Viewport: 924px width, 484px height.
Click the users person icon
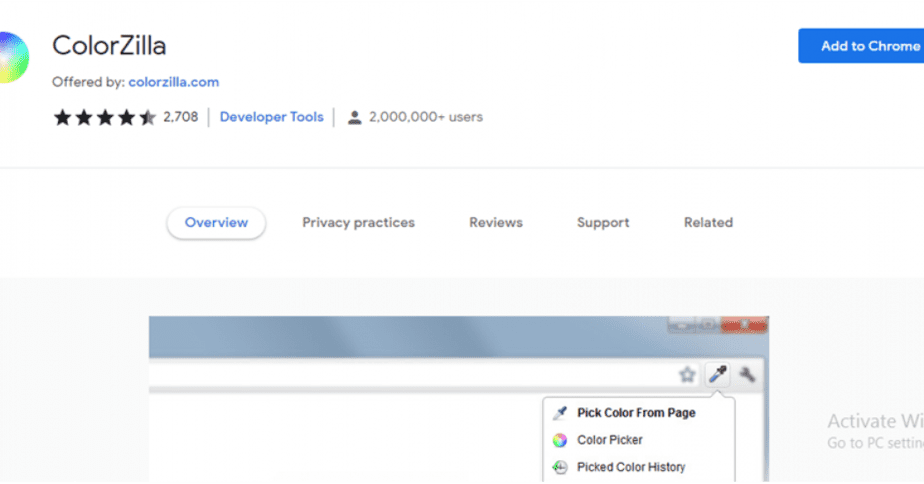tap(354, 117)
